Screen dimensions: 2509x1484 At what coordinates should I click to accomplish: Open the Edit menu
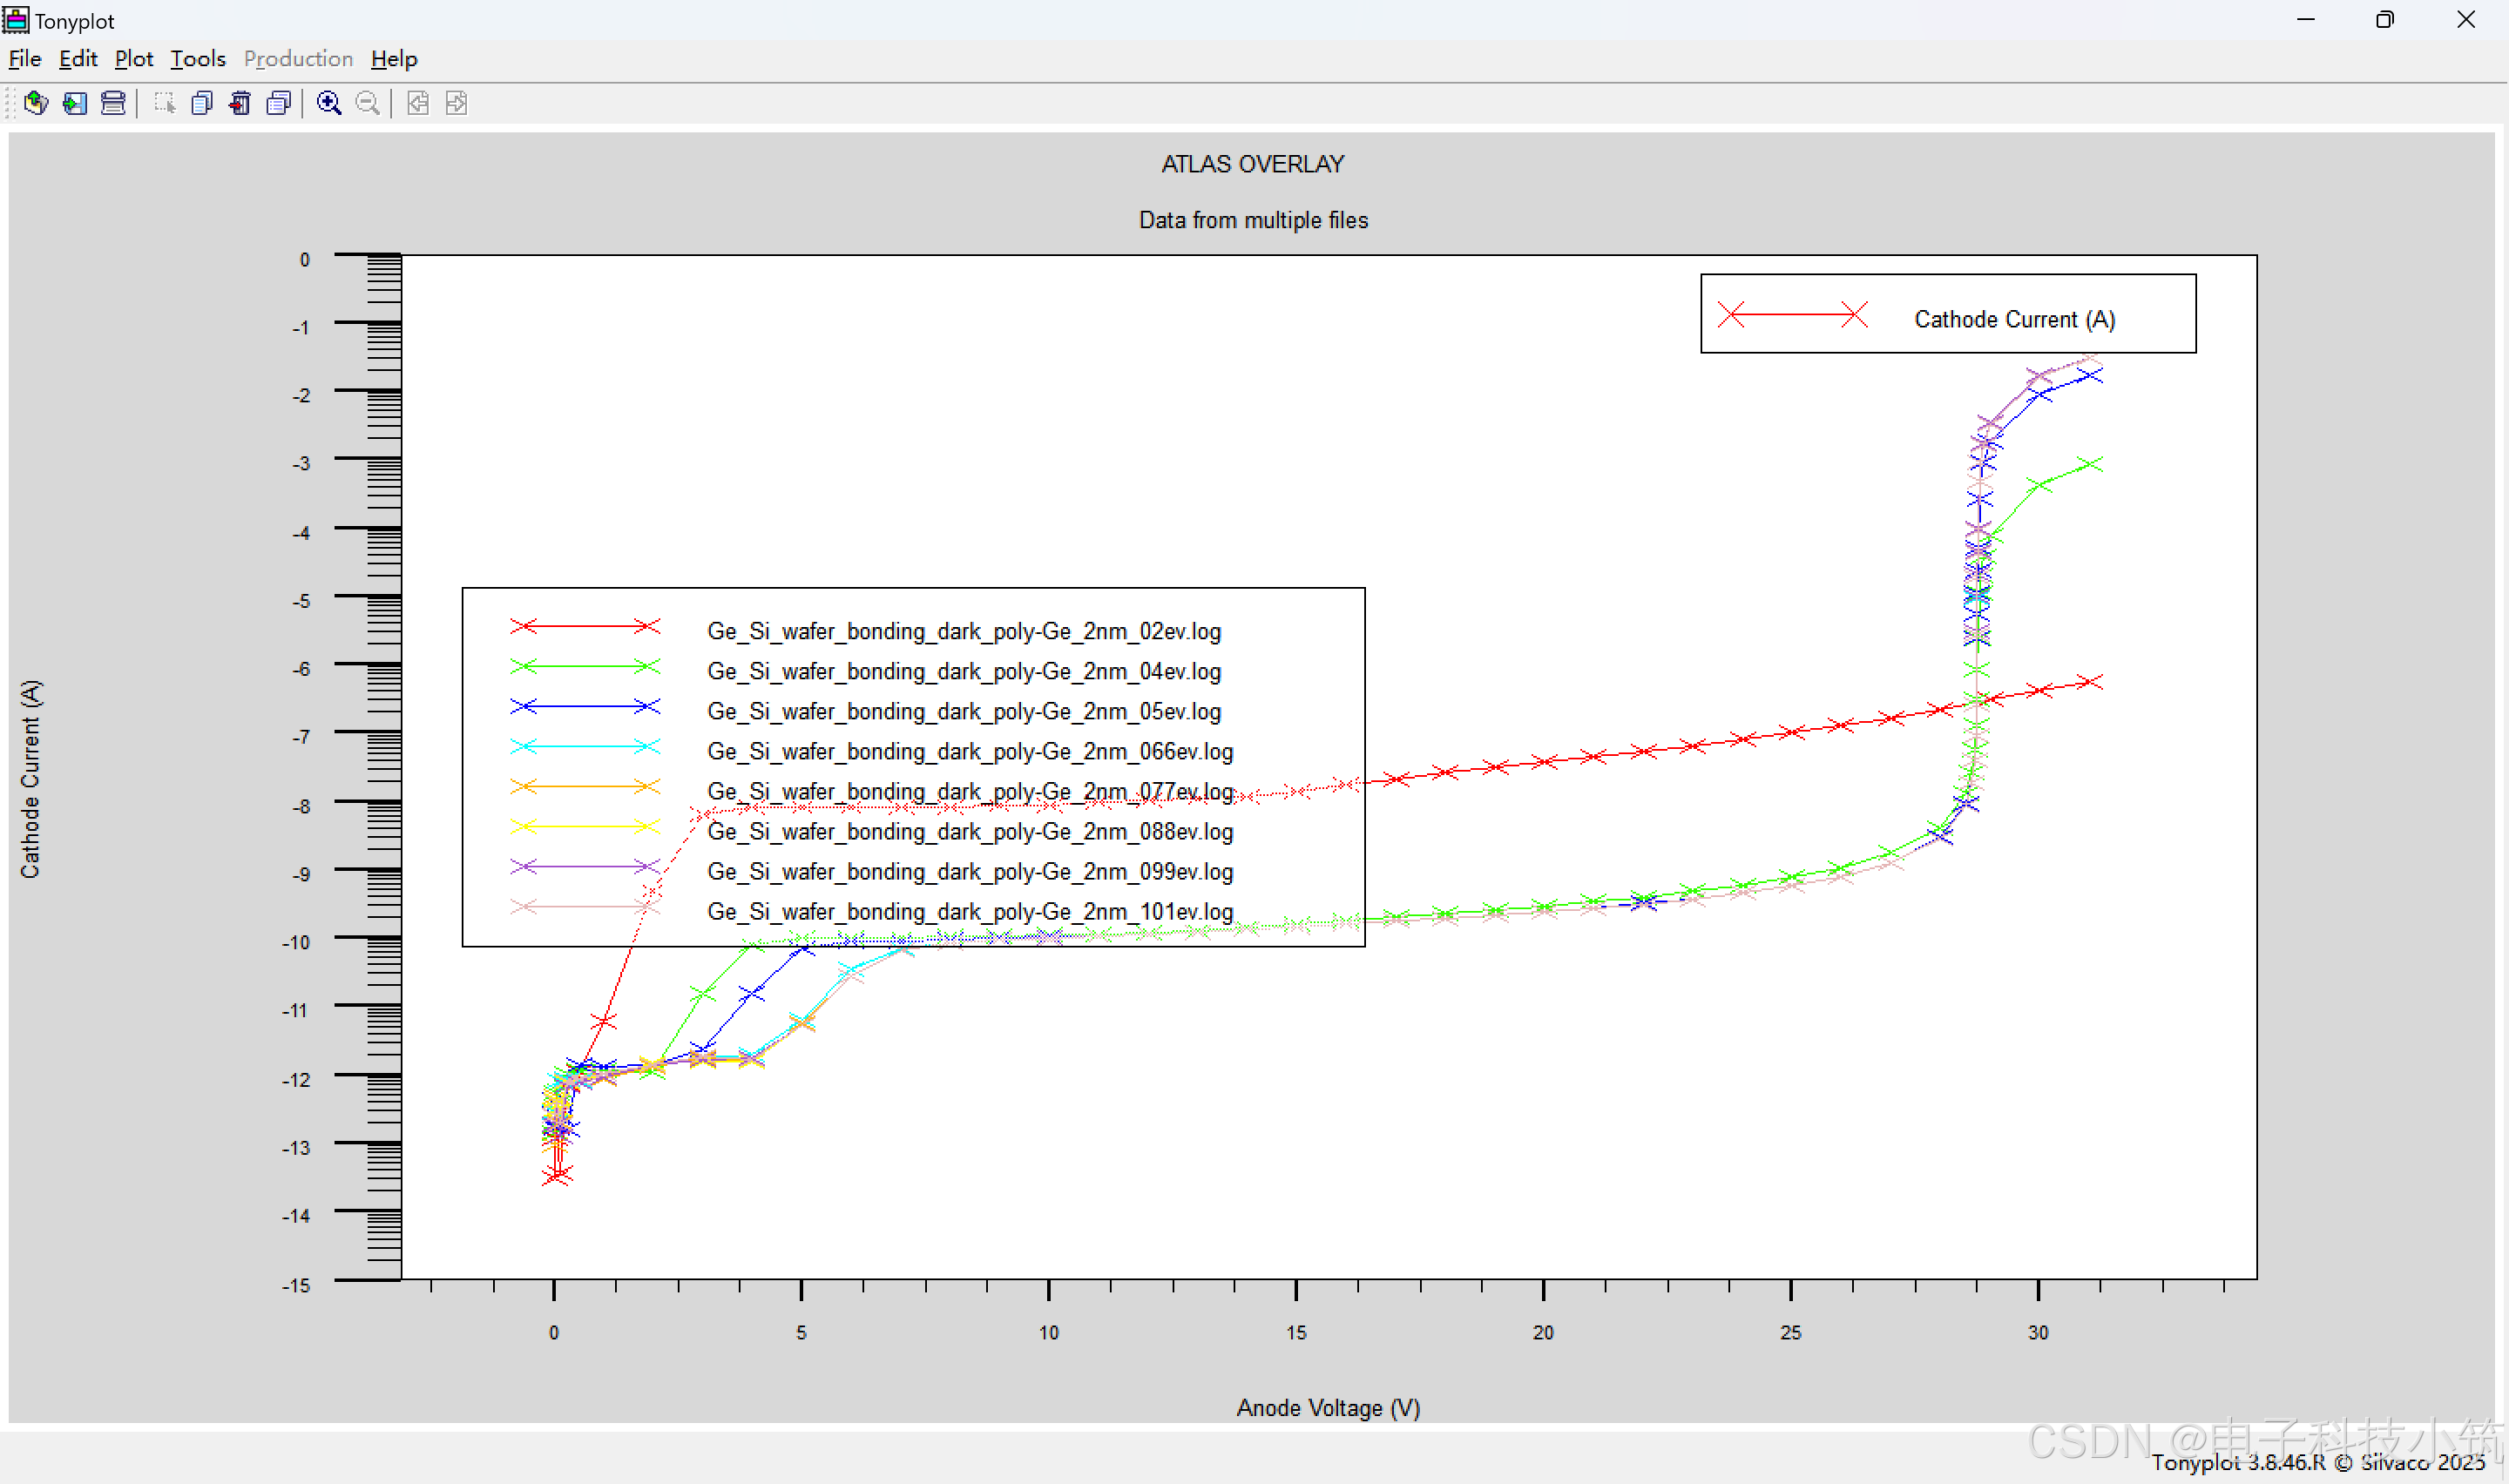(x=78, y=59)
